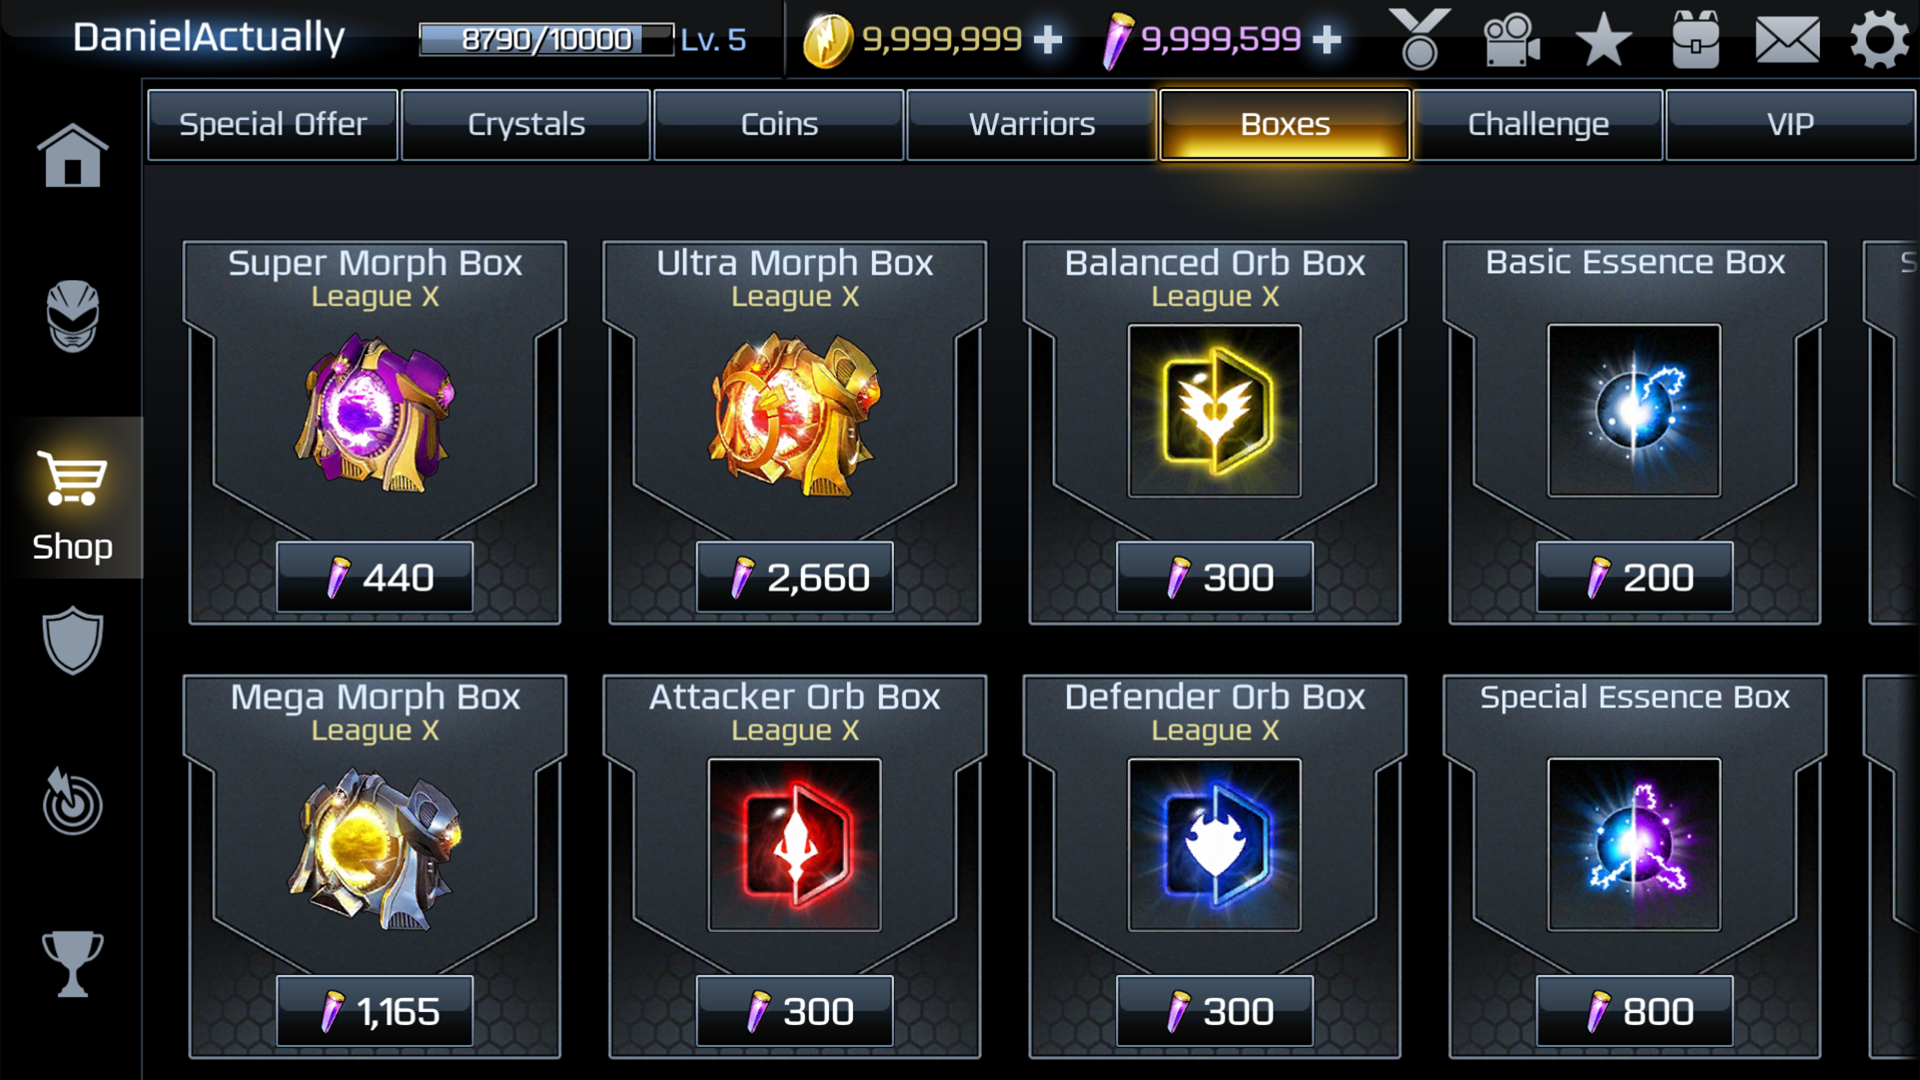Select the Balanced Orb Box thumbnail

[1214, 410]
